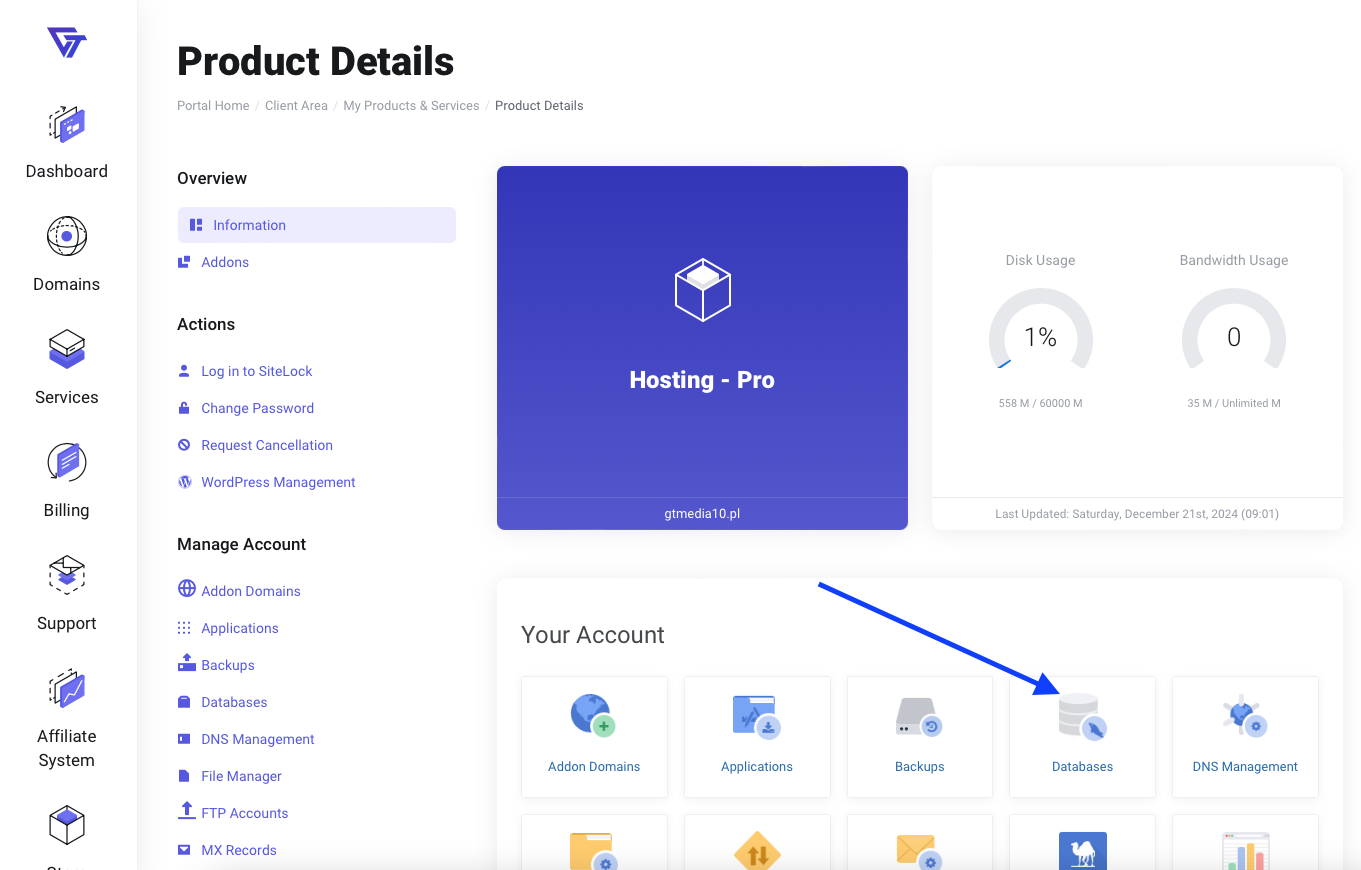Click the Databases tile label
The width and height of the screenshot is (1361, 870).
pos(1082,766)
